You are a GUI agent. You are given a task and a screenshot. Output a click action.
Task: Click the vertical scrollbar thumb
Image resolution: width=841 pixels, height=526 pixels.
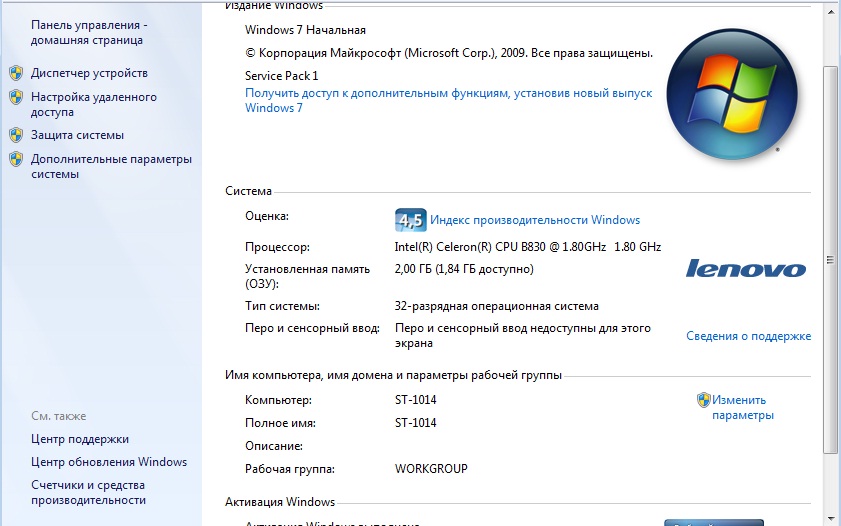(x=831, y=260)
